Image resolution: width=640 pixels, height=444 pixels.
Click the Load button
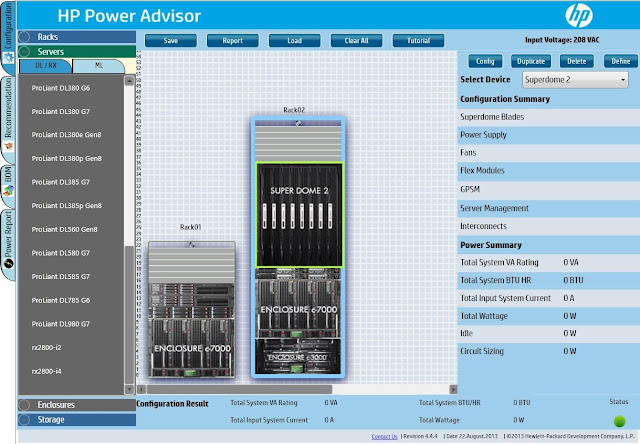294,40
